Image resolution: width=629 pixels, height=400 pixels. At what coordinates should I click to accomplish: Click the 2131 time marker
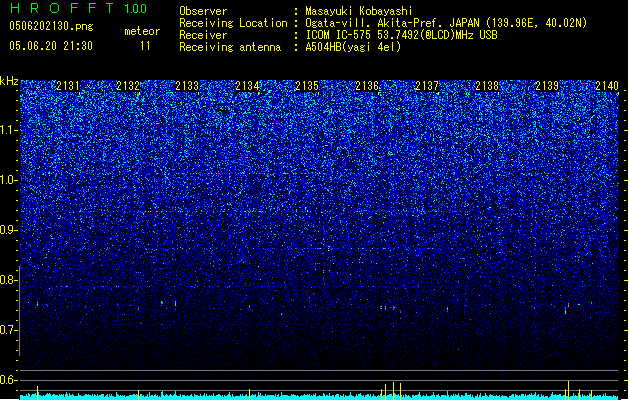pyautogui.click(x=68, y=86)
